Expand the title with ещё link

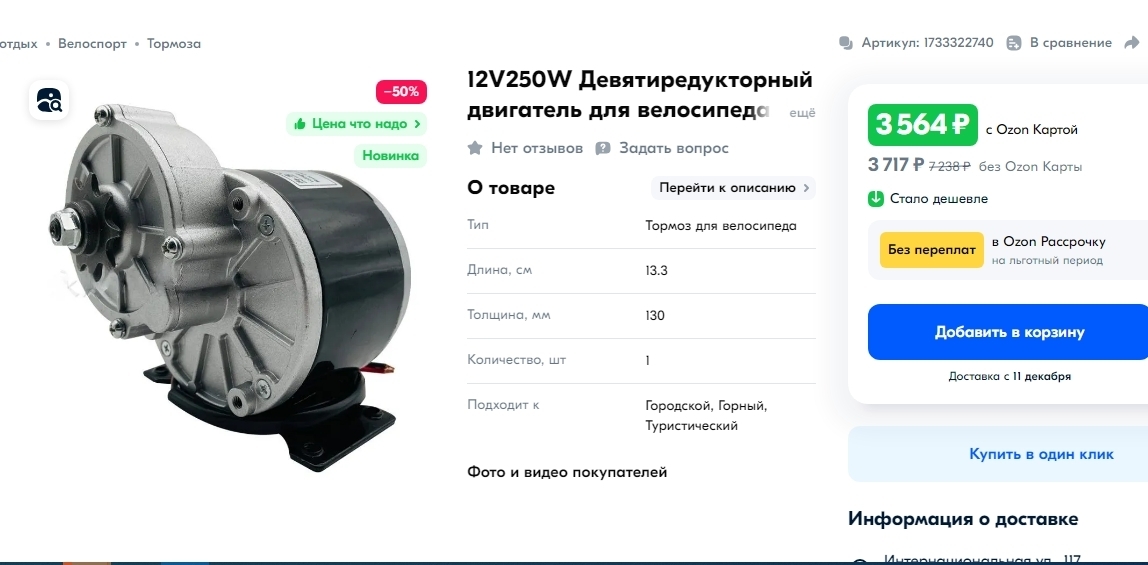802,113
